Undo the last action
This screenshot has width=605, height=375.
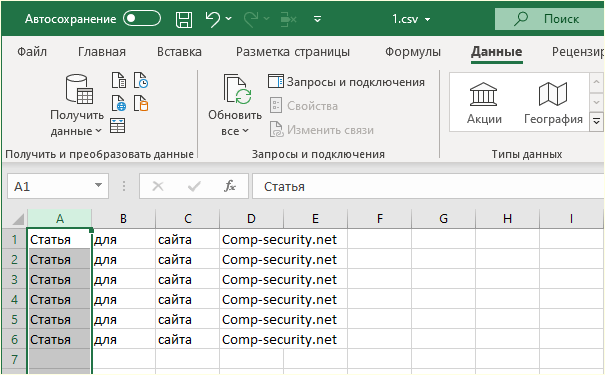pos(213,19)
